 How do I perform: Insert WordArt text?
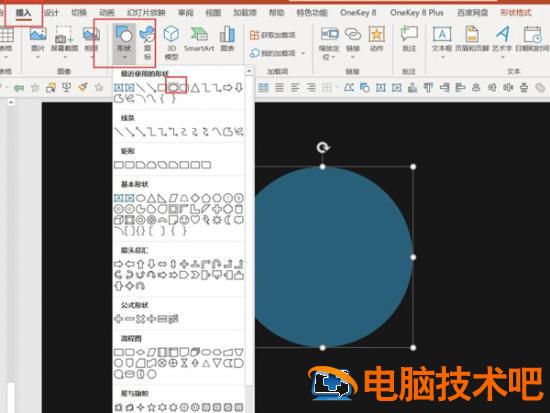tap(502, 39)
